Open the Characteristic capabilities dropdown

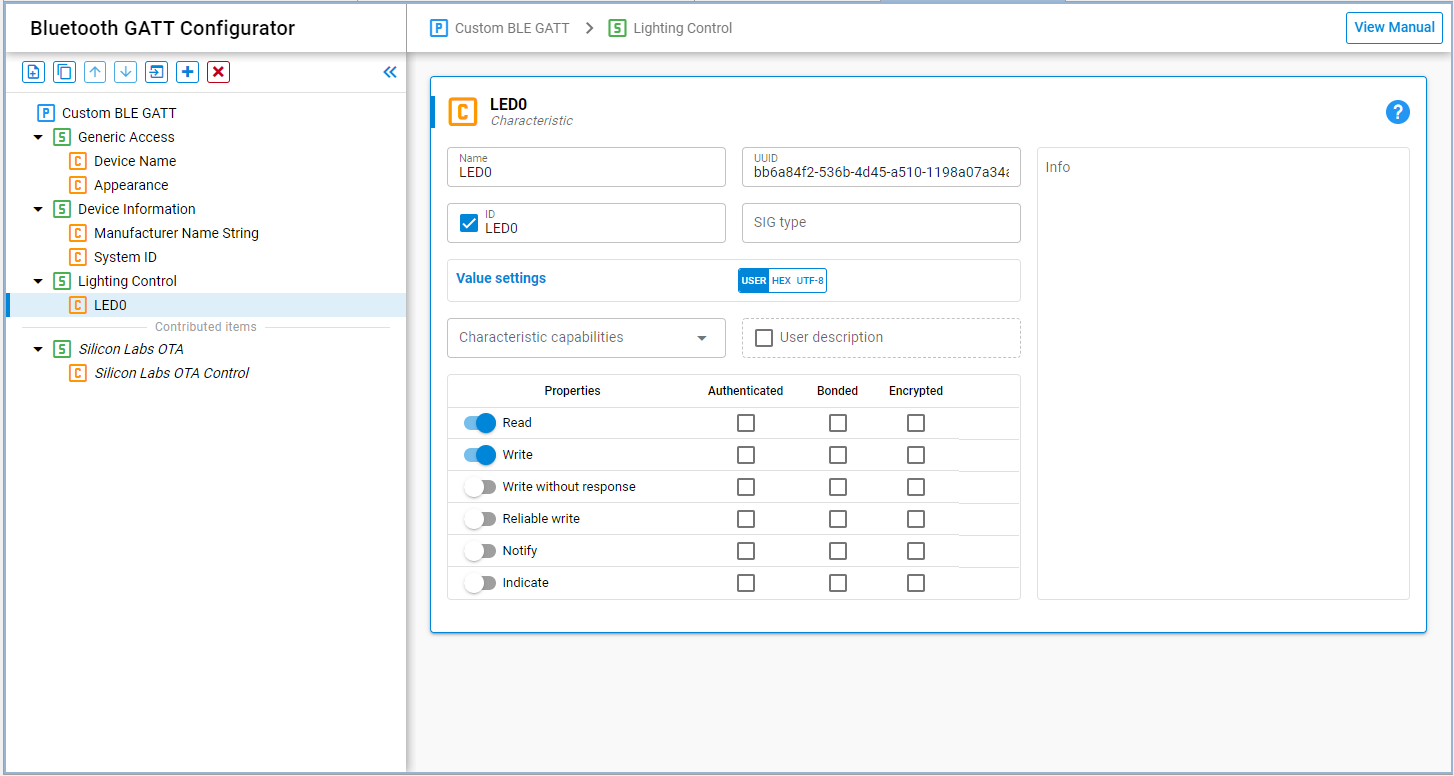[x=586, y=338]
